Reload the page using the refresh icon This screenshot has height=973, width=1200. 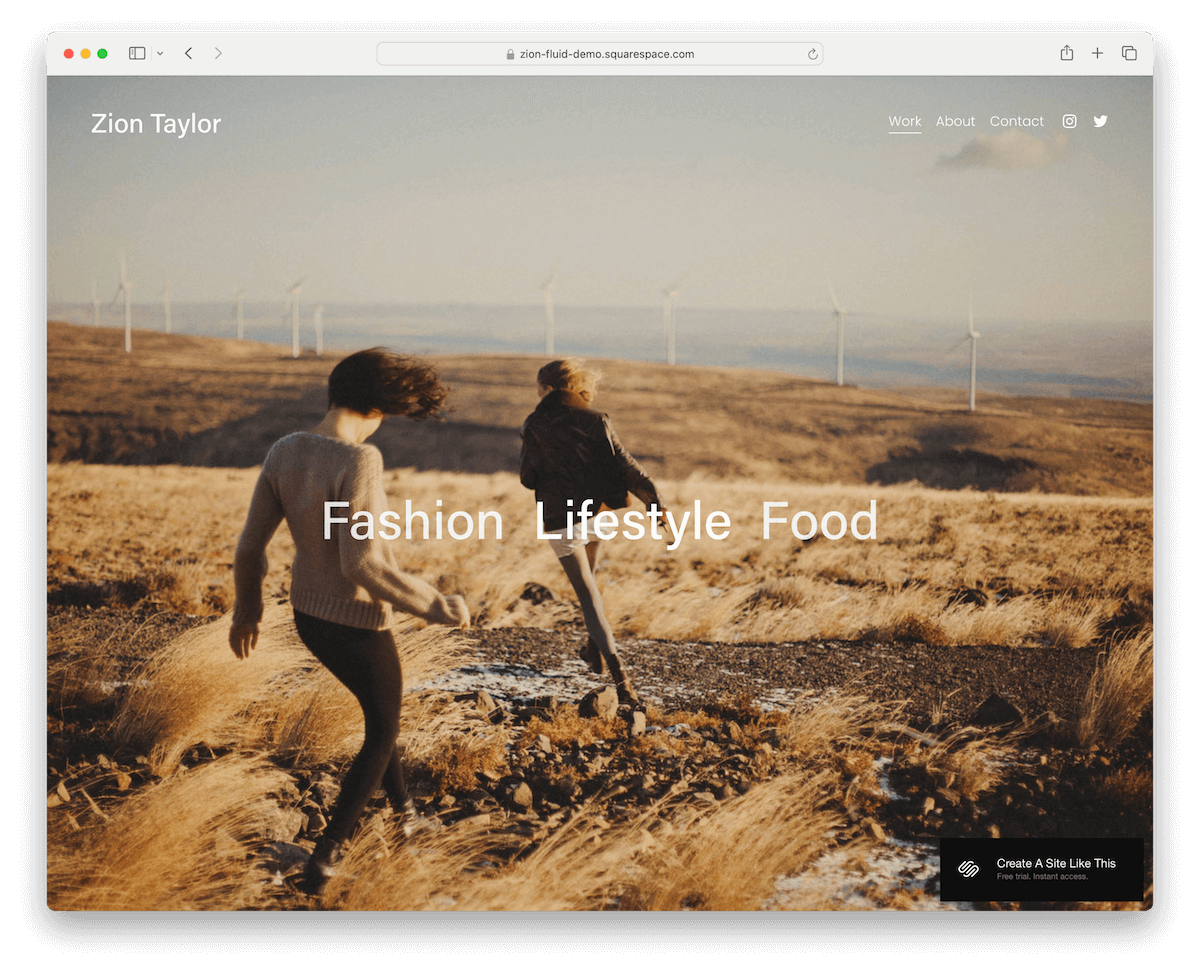[x=811, y=53]
